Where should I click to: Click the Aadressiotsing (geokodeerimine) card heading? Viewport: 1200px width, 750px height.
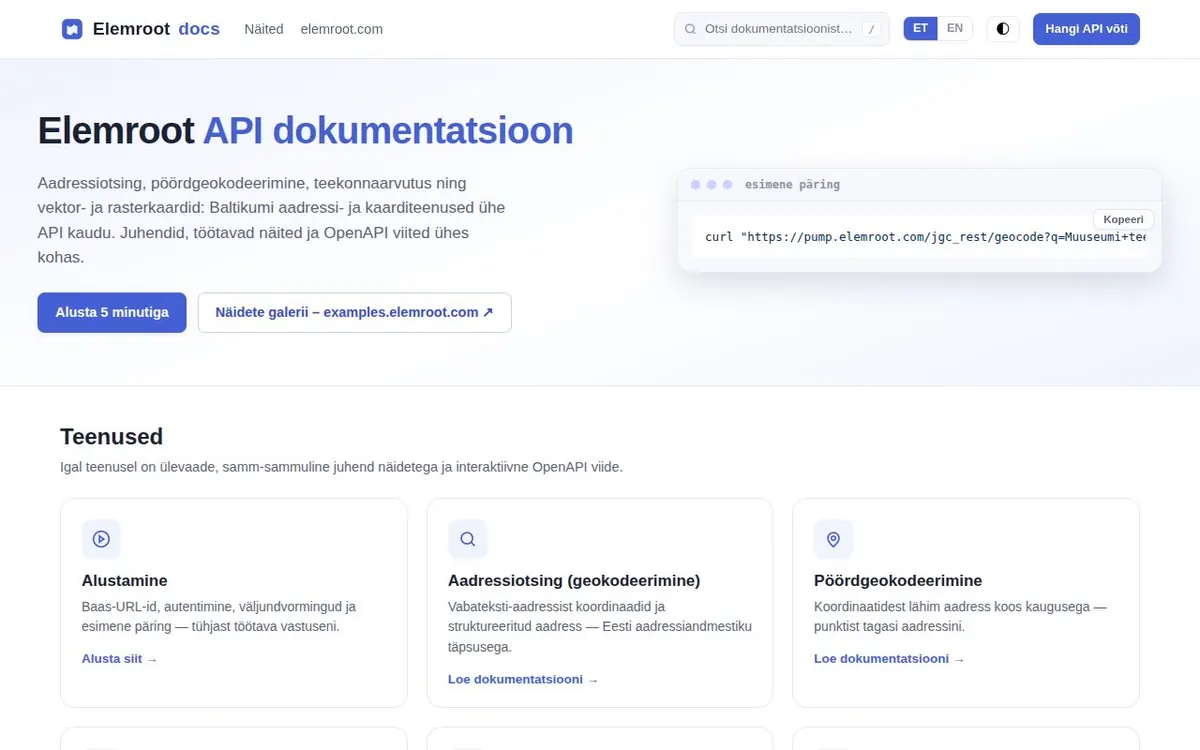pos(574,580)
